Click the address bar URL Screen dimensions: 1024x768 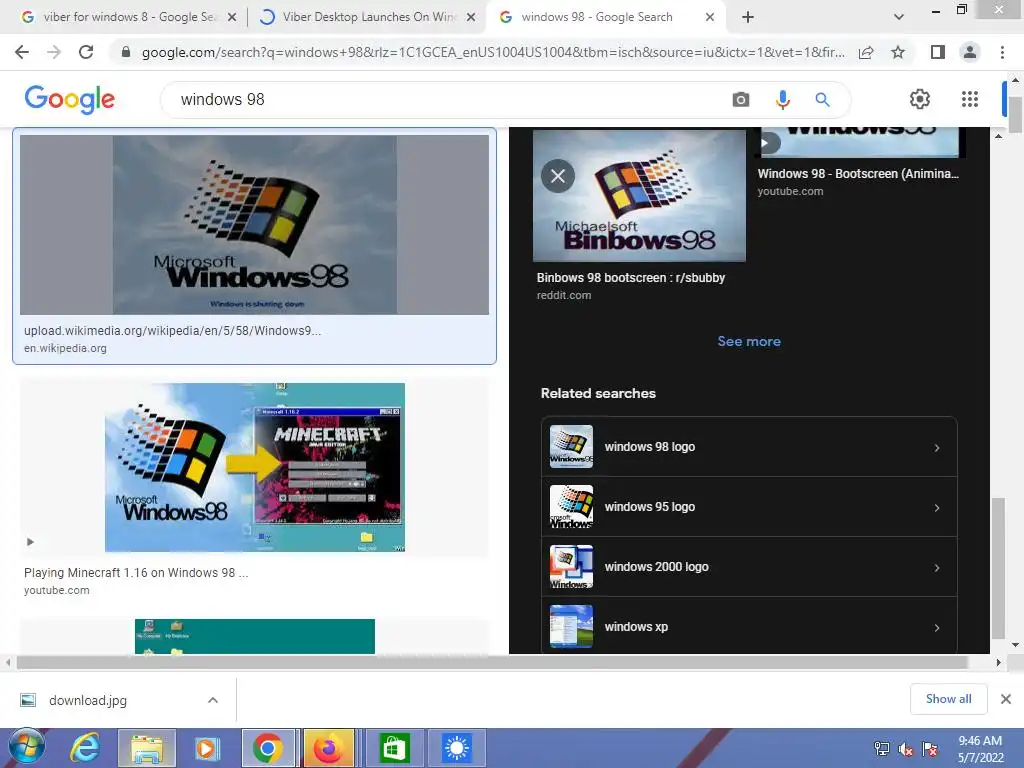point(493,52)
